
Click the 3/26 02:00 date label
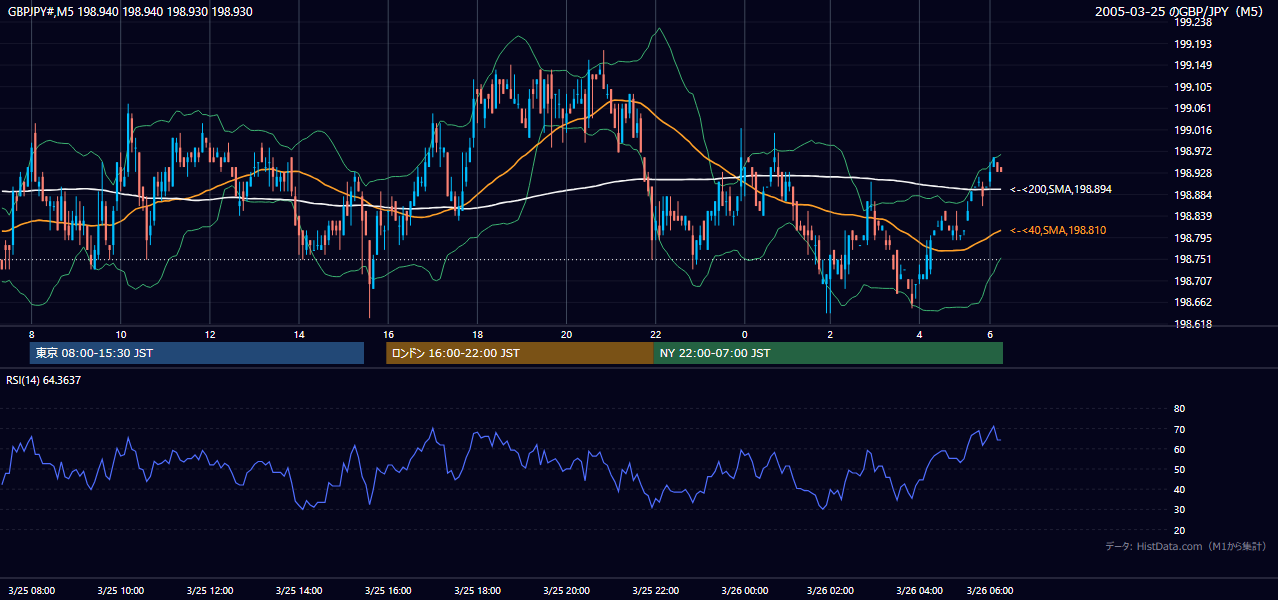pos(830,590)
